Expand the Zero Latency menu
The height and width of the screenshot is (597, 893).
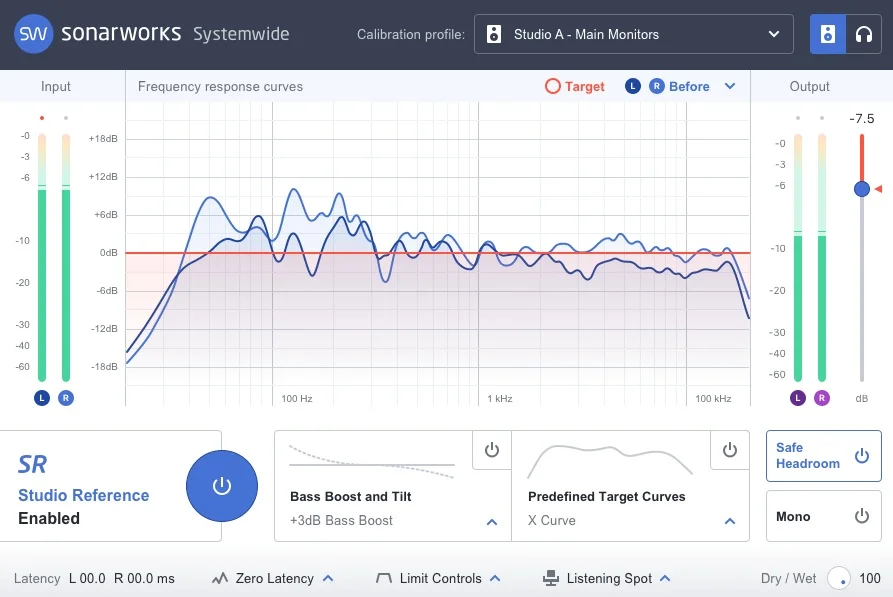point(328,578)
